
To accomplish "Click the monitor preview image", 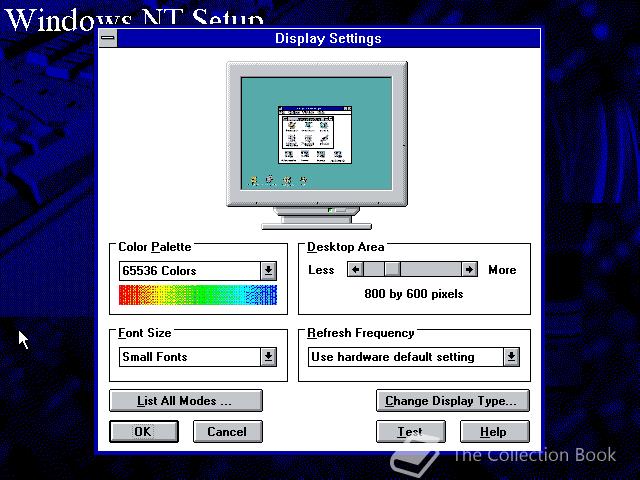I will [x=317, y=145].
